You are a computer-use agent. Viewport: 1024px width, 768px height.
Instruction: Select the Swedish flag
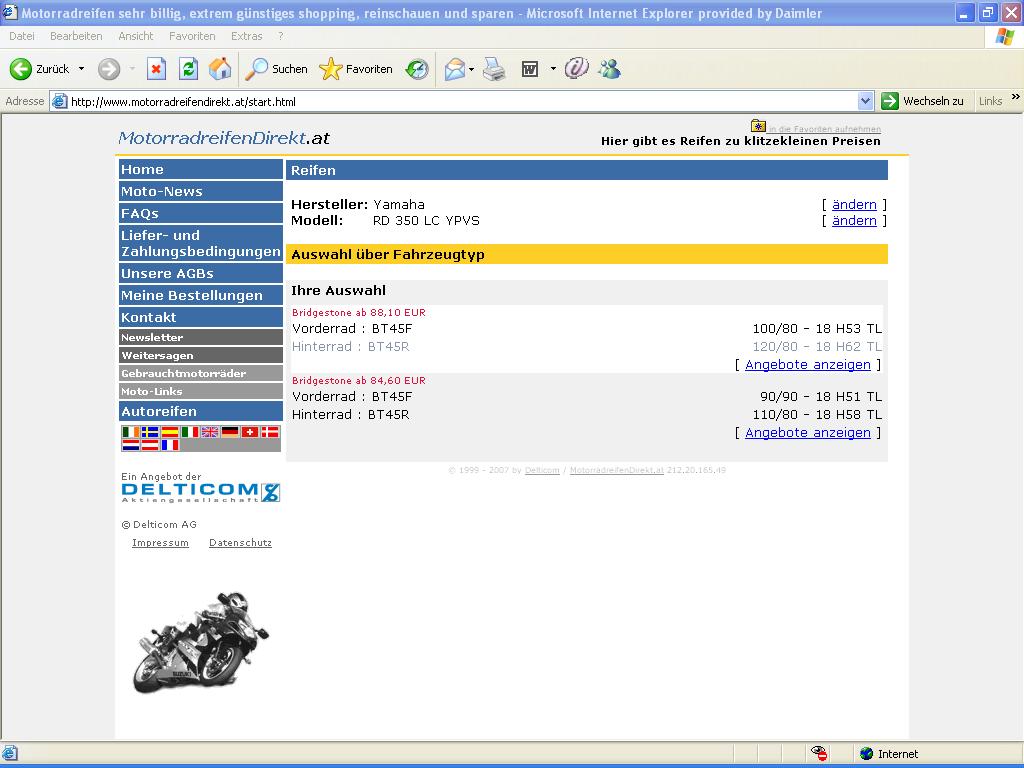tap(150, 432)
